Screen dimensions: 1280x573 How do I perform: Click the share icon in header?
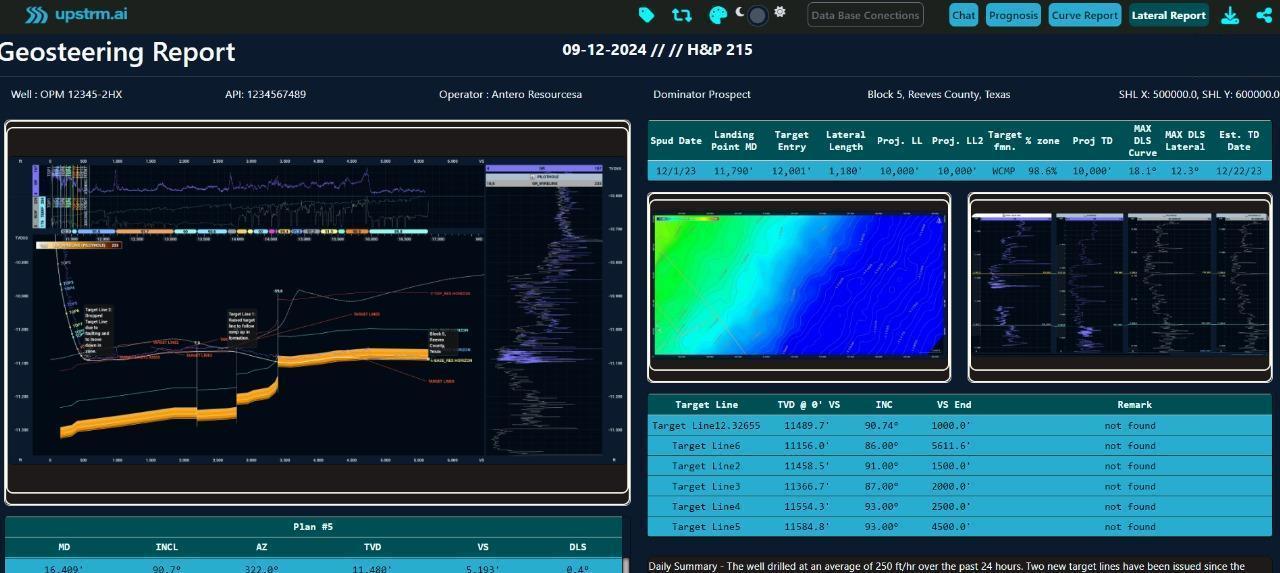point(1263,15)
